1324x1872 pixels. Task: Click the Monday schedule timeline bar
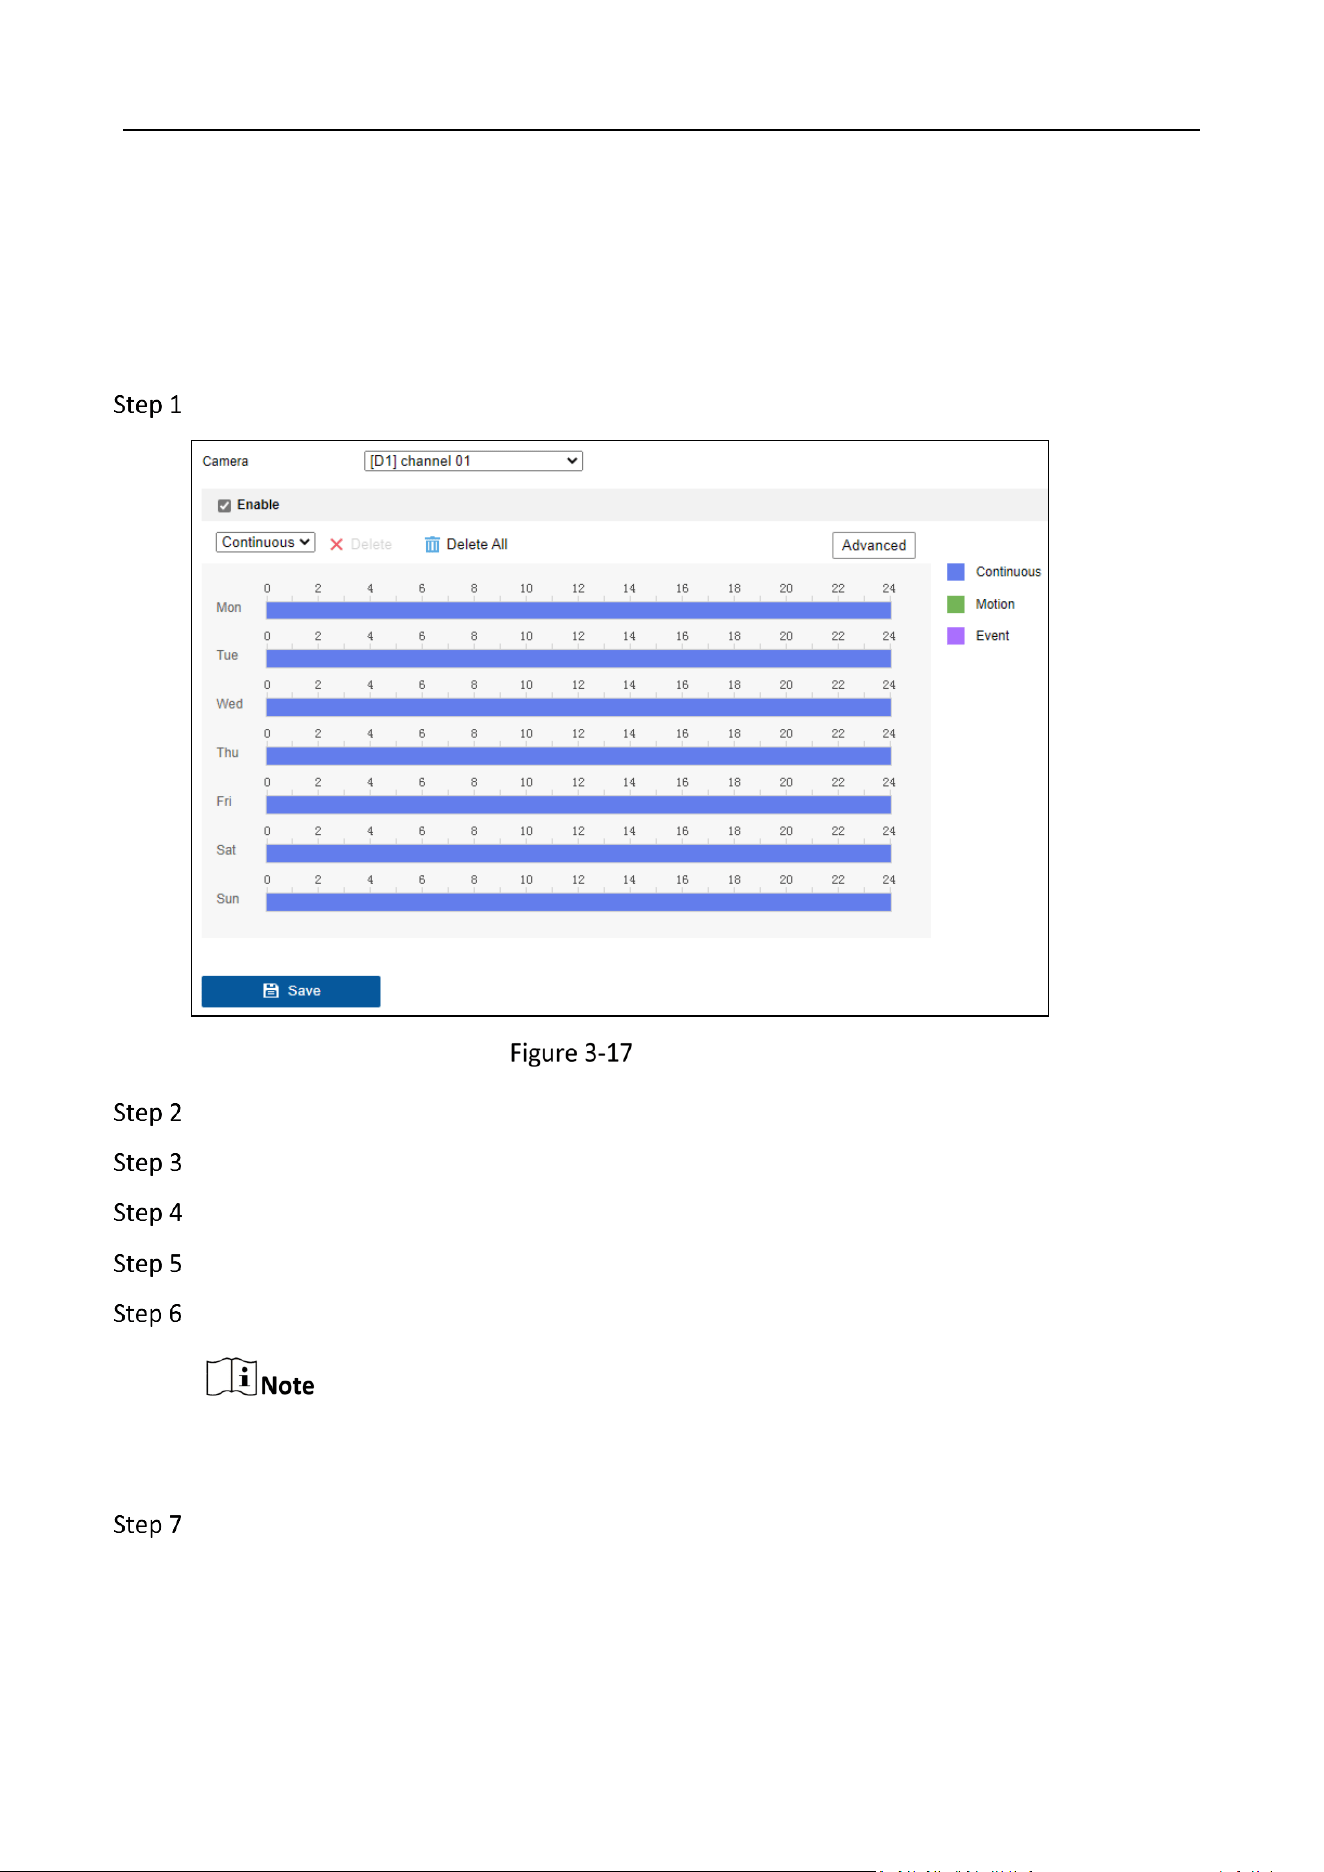(578, 610)
